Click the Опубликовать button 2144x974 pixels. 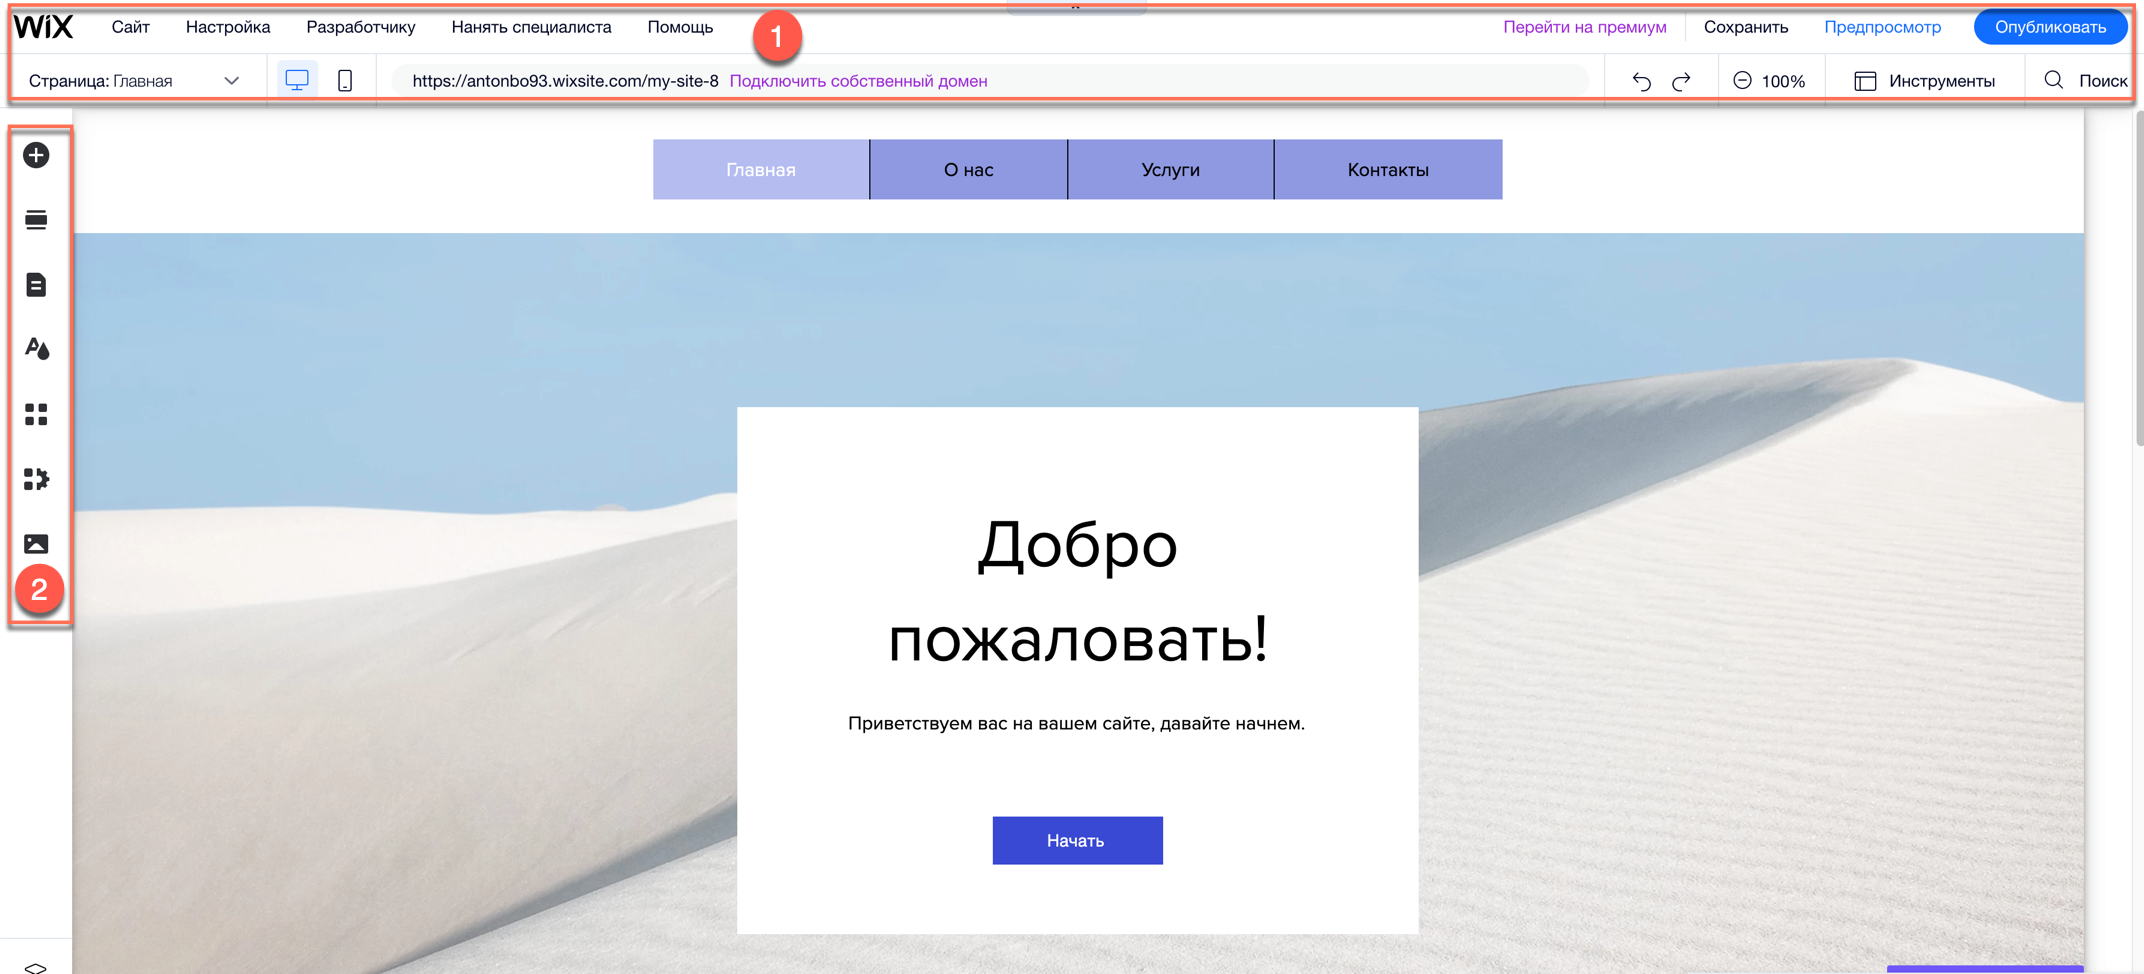point(2050,27)
